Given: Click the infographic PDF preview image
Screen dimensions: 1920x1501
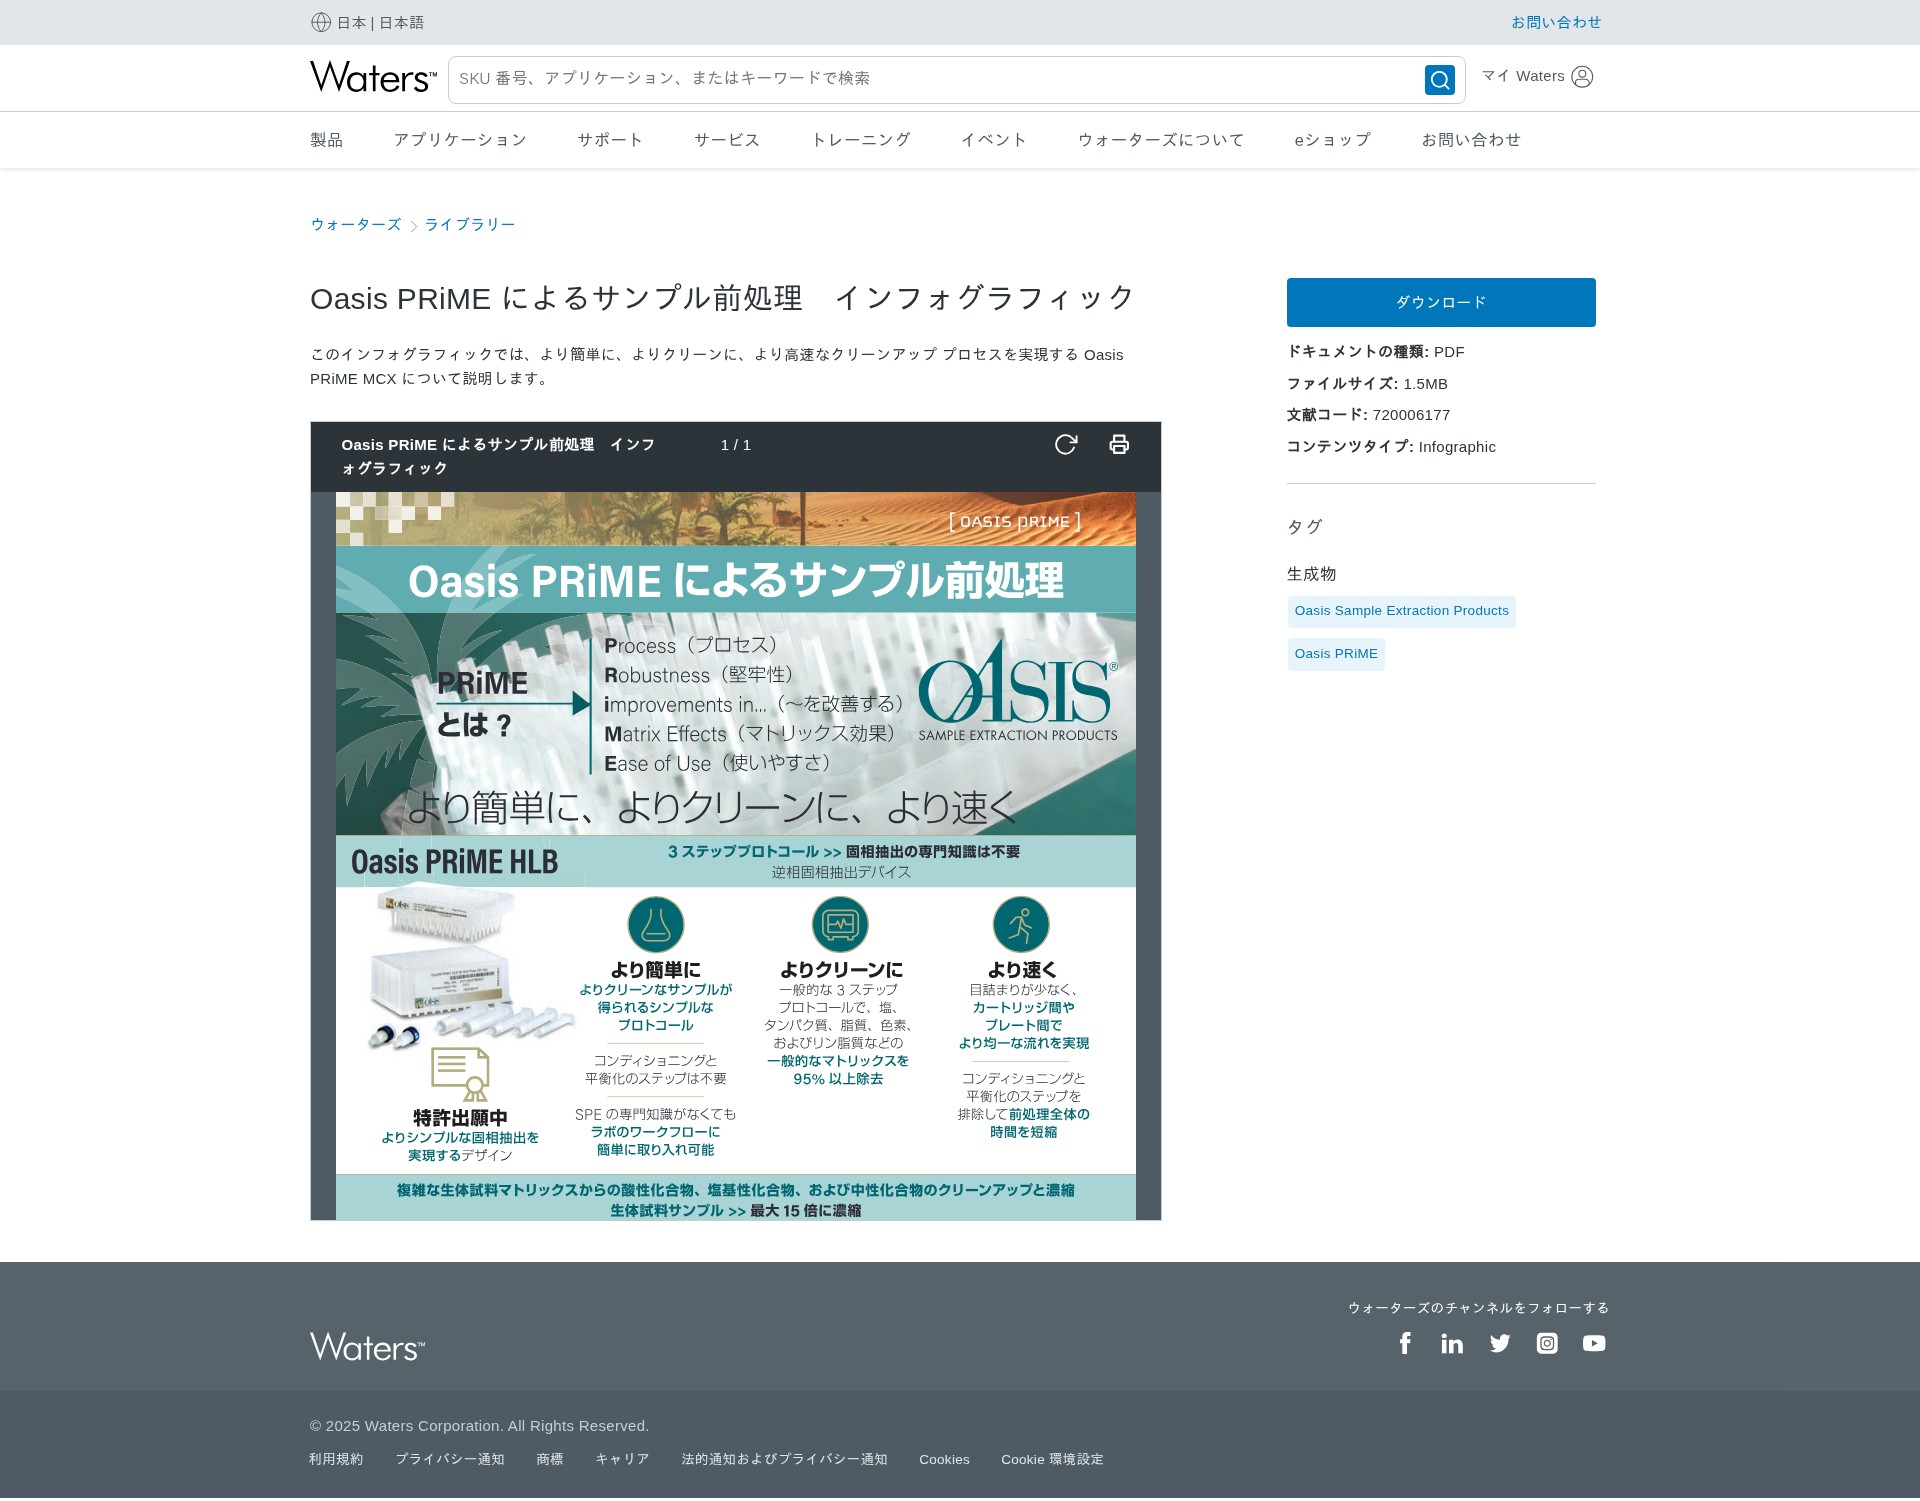Looking at the screenshot, I should click(736, 856).
